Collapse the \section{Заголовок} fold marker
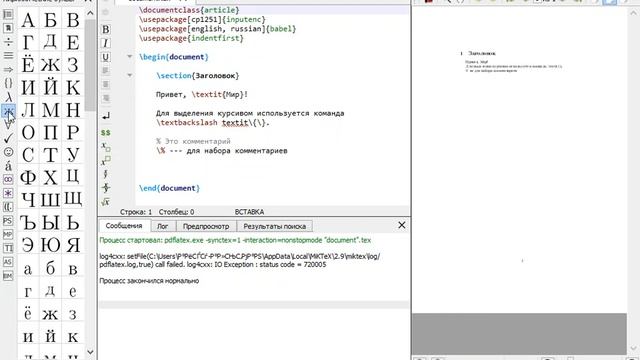The width and height of the screenshot is (640, 360). click(x=130, y=76)
